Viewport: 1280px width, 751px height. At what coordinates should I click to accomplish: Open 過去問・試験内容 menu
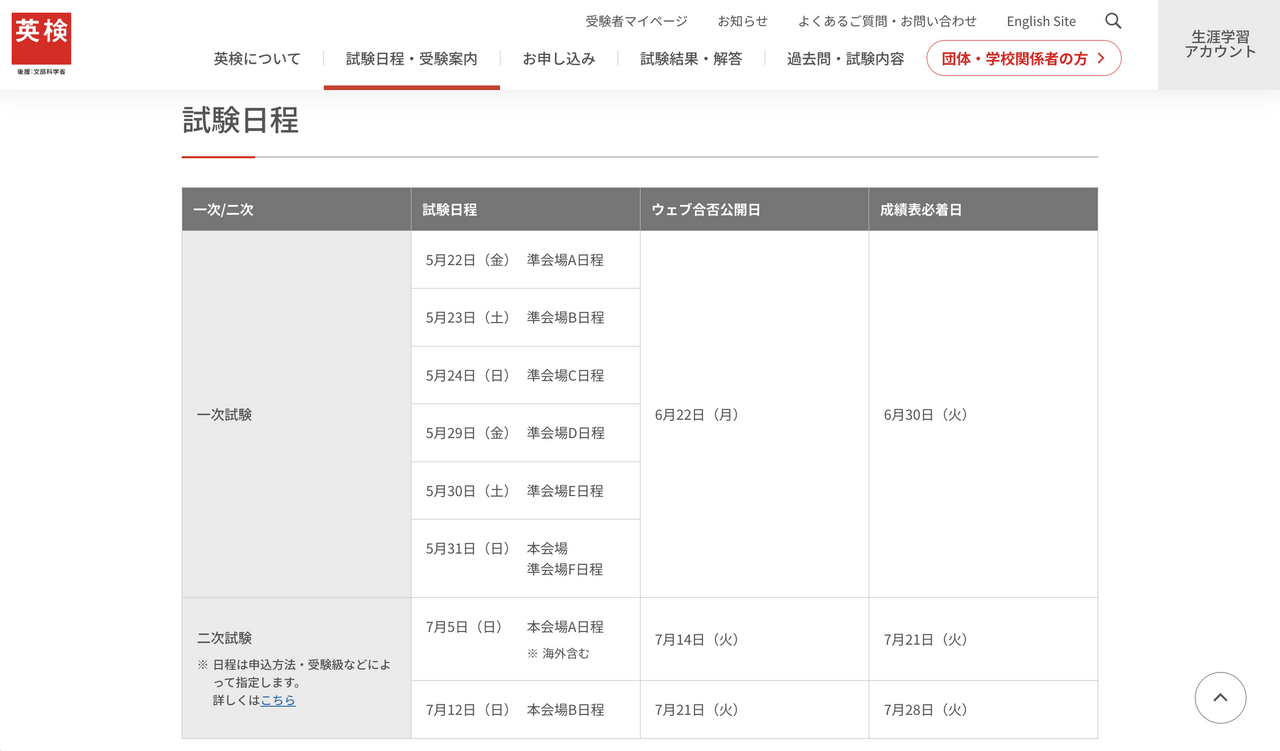(x=845, y=59)
